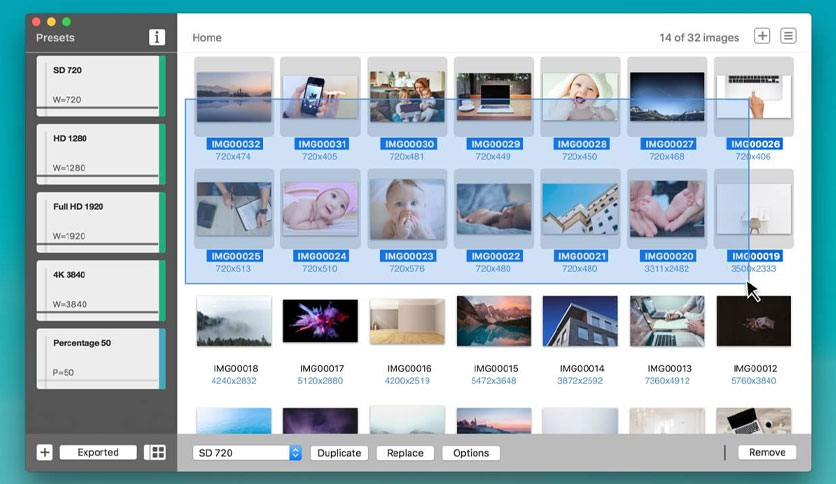836x484 pixels.
Task: Select the HD 1280 preset card
Action: 101,154
